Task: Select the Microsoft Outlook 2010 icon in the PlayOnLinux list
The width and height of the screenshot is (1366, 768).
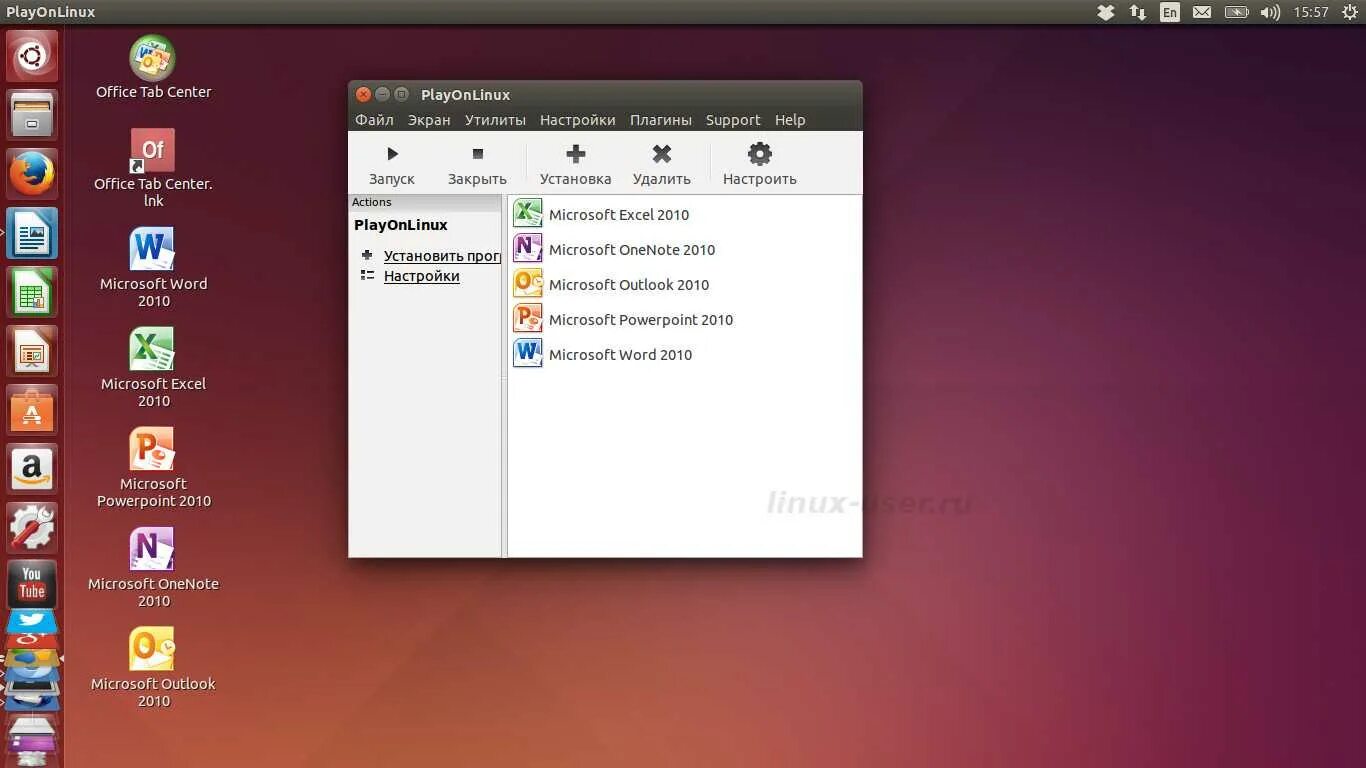Action: [527, 283]
